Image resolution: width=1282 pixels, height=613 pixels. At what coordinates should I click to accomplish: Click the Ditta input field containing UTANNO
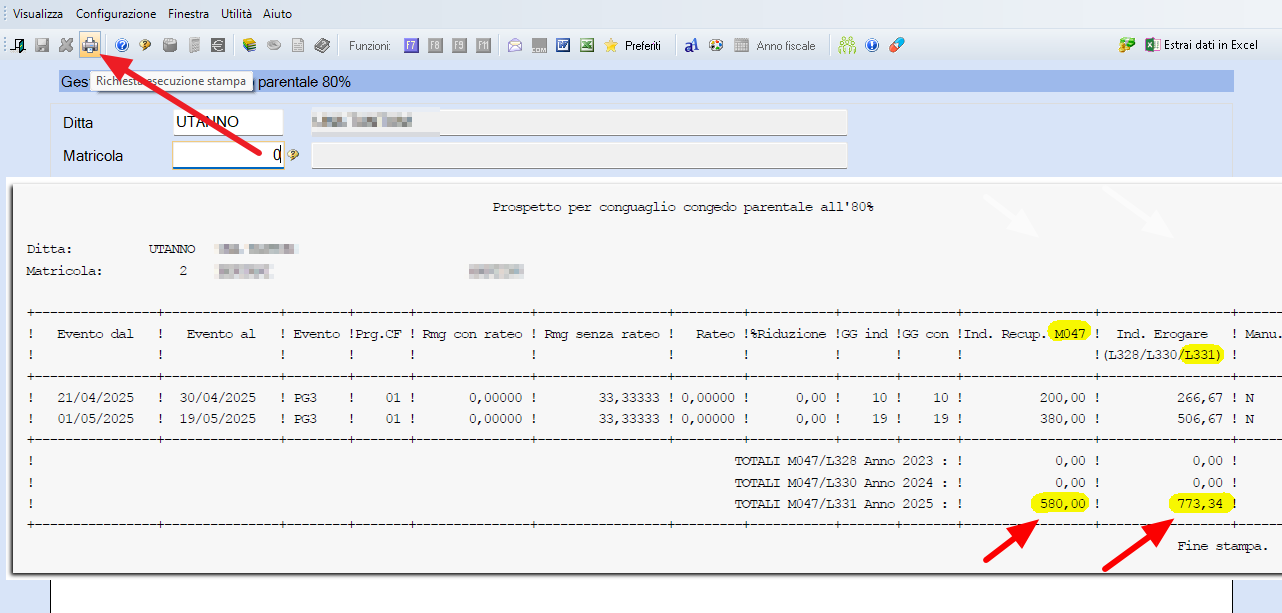[x=228, y=122]
